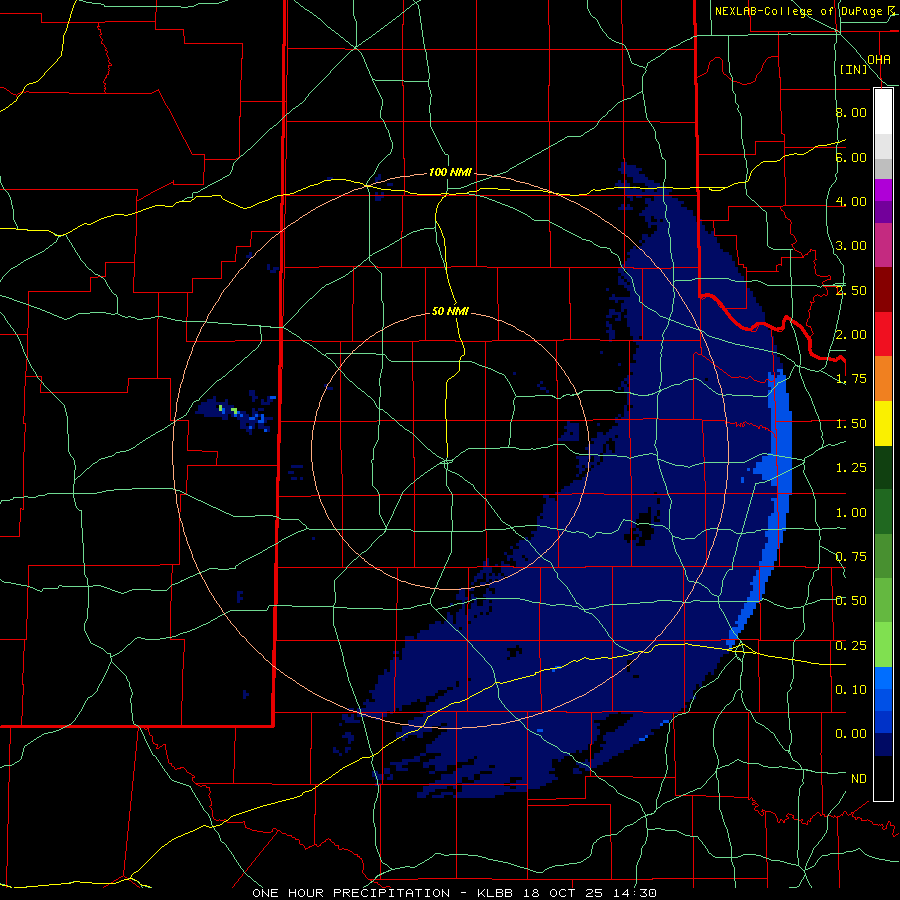
Task: Select the dark green legend swatch near 1.25
Action: click(883, 467)
